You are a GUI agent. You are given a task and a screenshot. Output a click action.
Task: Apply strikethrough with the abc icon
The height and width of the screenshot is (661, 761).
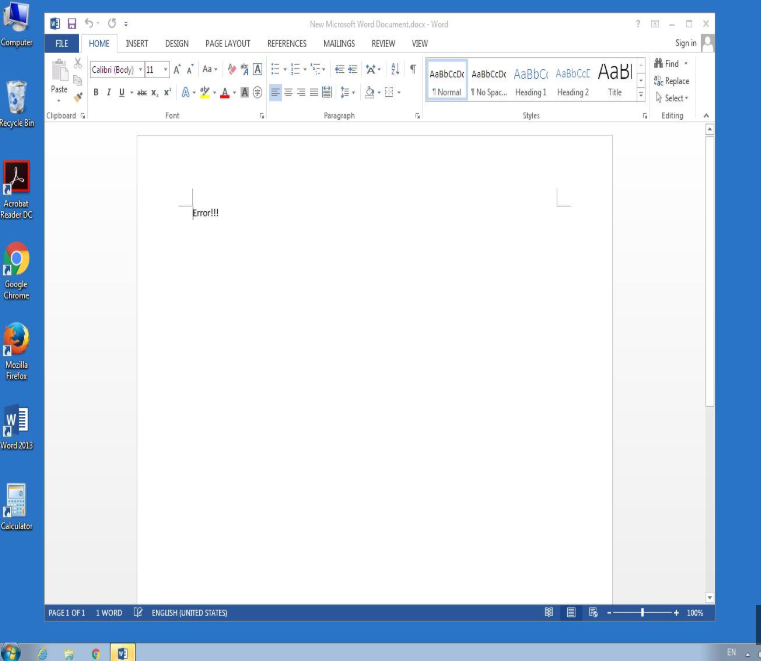(142, 92)
